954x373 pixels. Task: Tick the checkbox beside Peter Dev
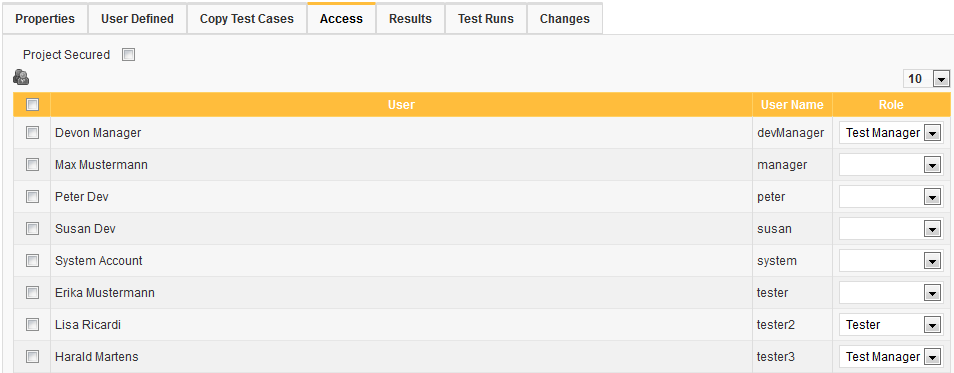tap(32, 197)
